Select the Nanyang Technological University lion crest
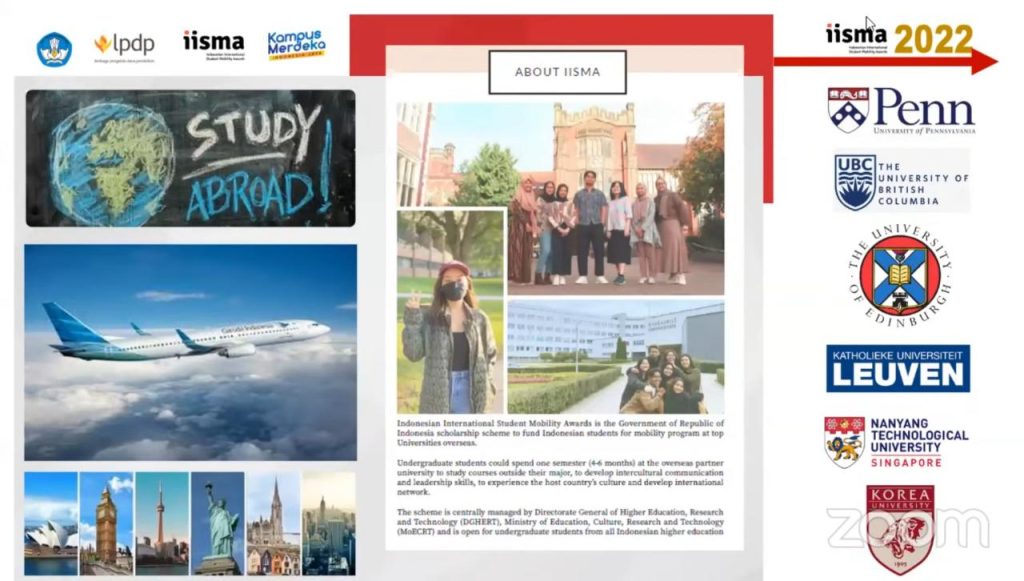This screenshot has width=1024, height=581. (844, 442)
